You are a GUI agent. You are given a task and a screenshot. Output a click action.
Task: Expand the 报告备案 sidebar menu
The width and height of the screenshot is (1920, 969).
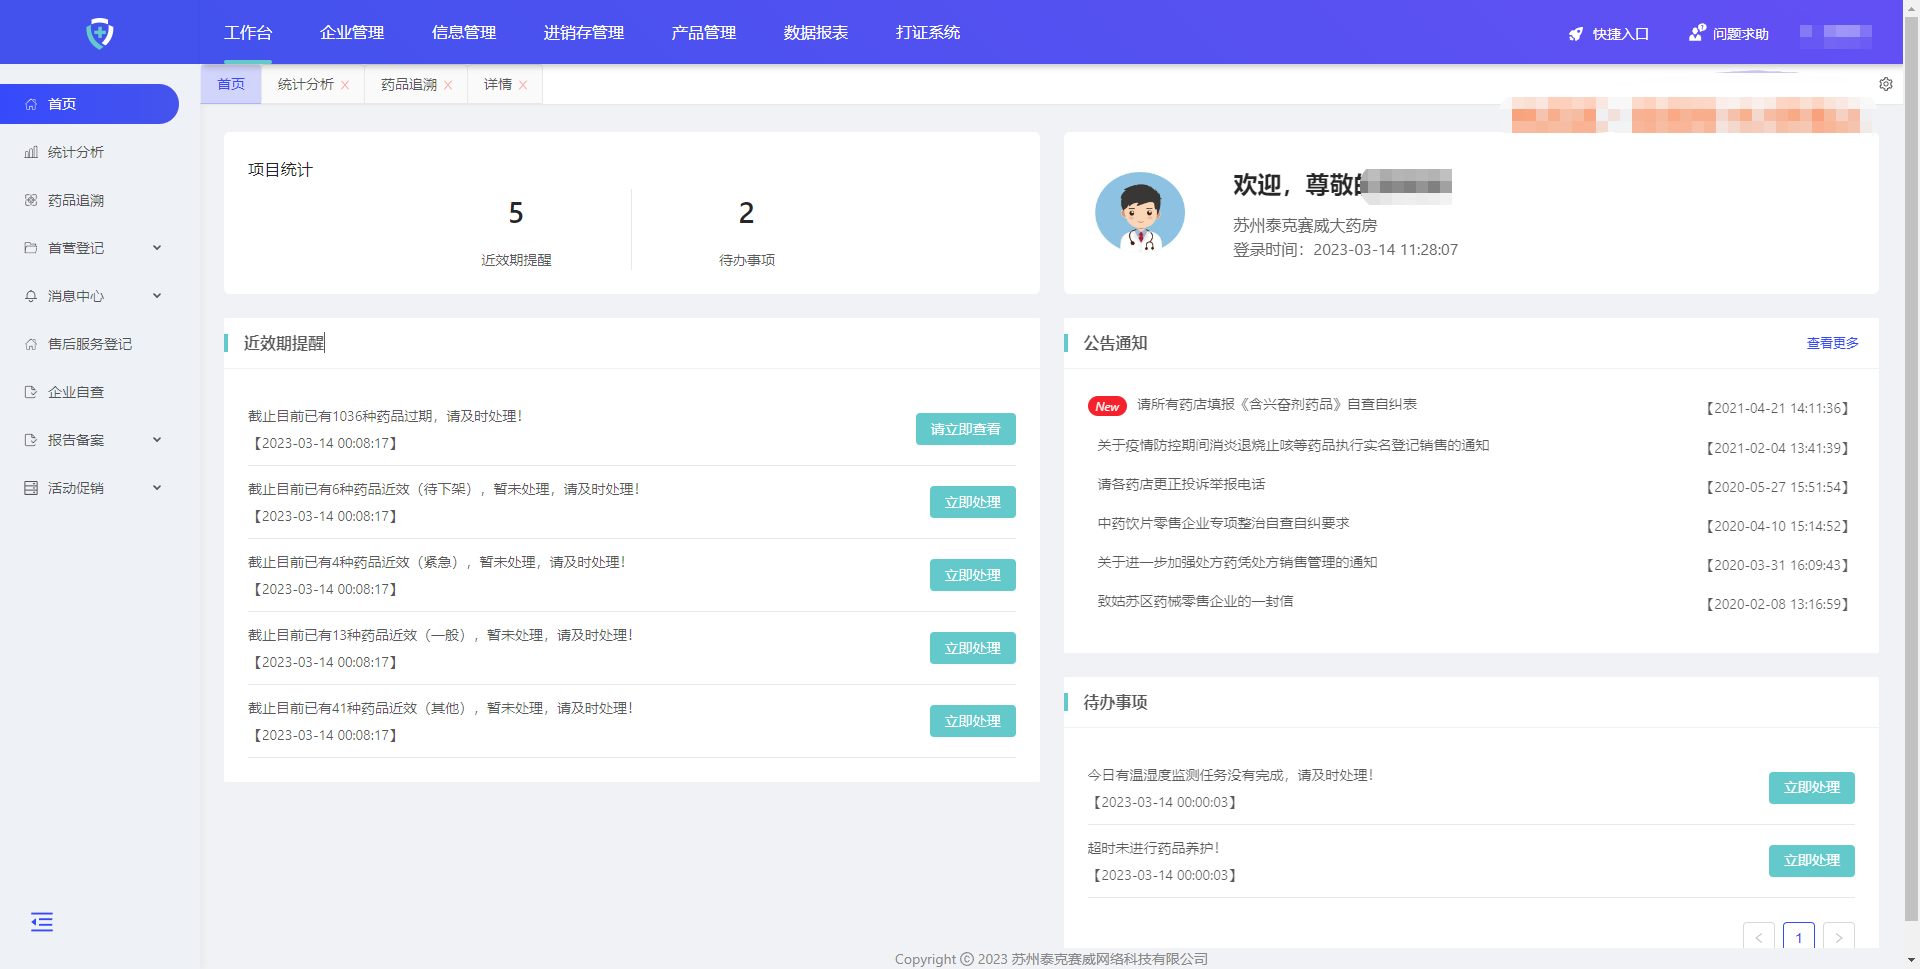coord(157,440)
